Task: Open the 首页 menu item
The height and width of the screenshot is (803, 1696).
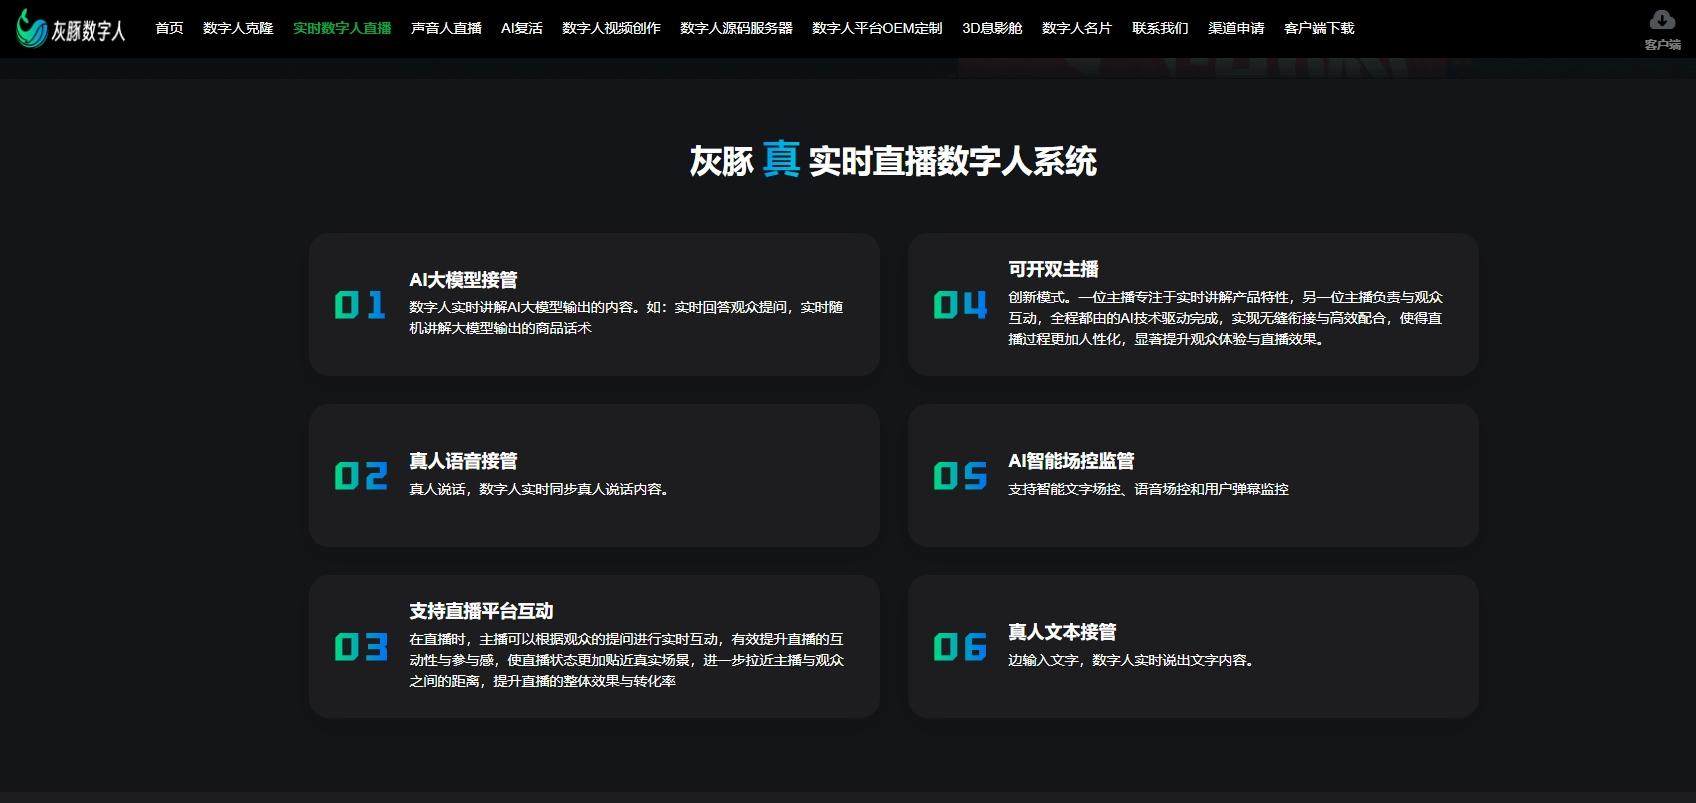Action: (x=169, y=28)
